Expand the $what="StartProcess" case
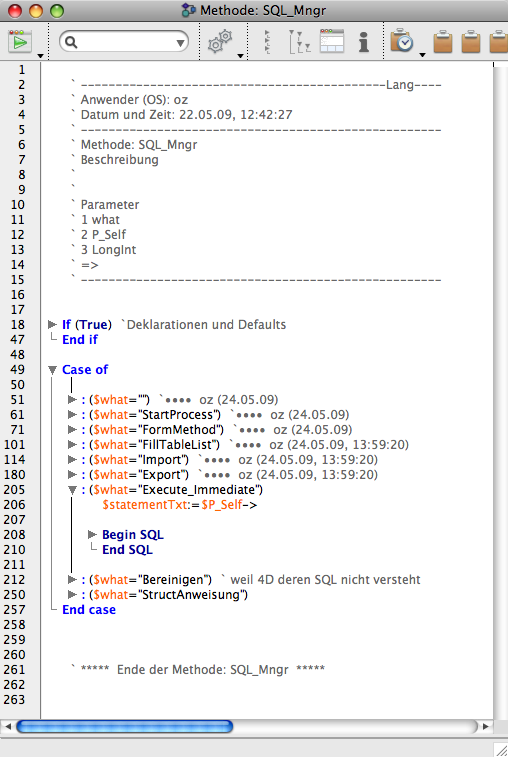 tap(72, 415)
